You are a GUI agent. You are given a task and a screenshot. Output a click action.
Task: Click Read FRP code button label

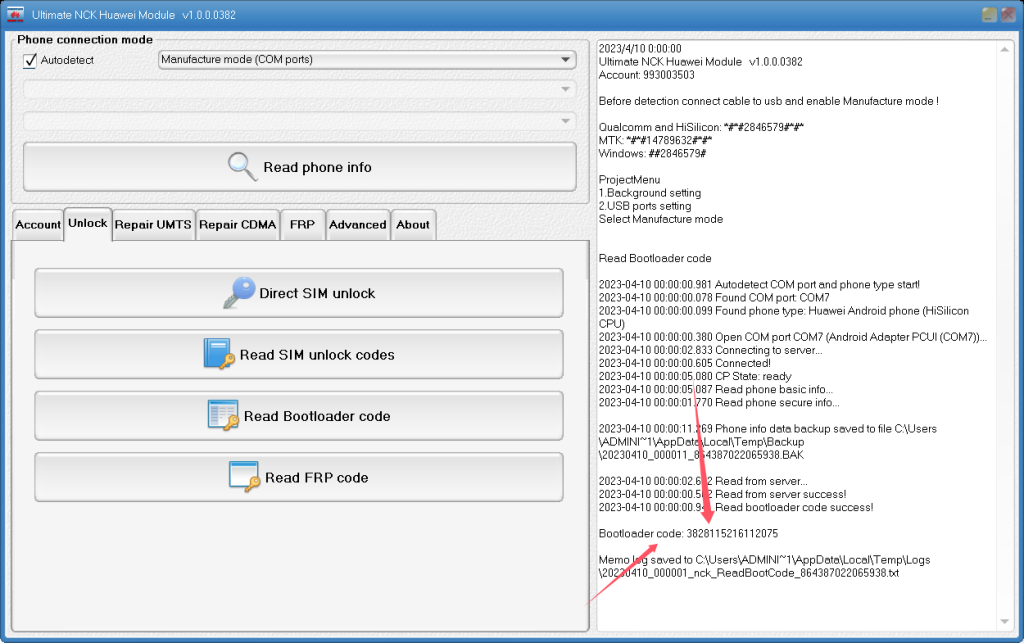pos(317,477)
